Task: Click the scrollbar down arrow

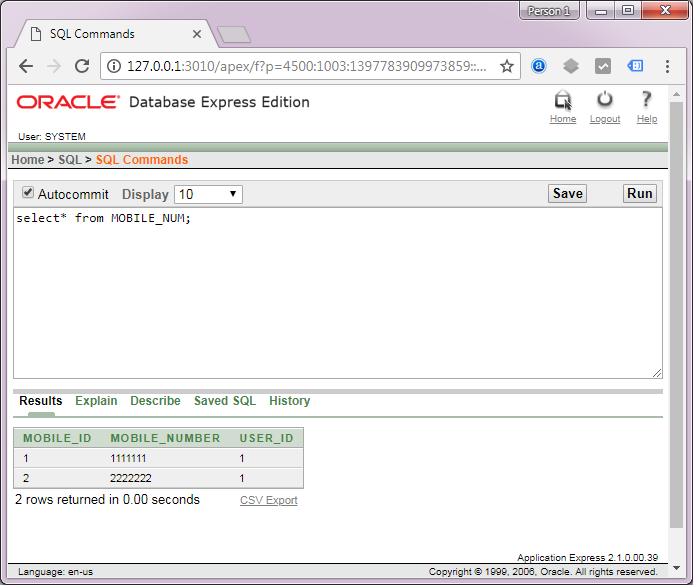Action: tap(676, 568)
